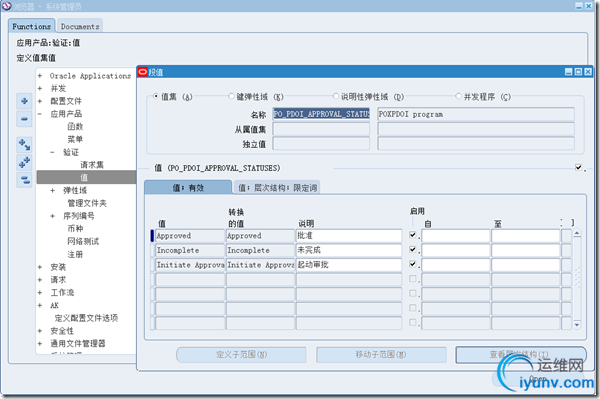Click the 未完成 description cell
This screenshot has width=600, height=399.
(349, 250)
